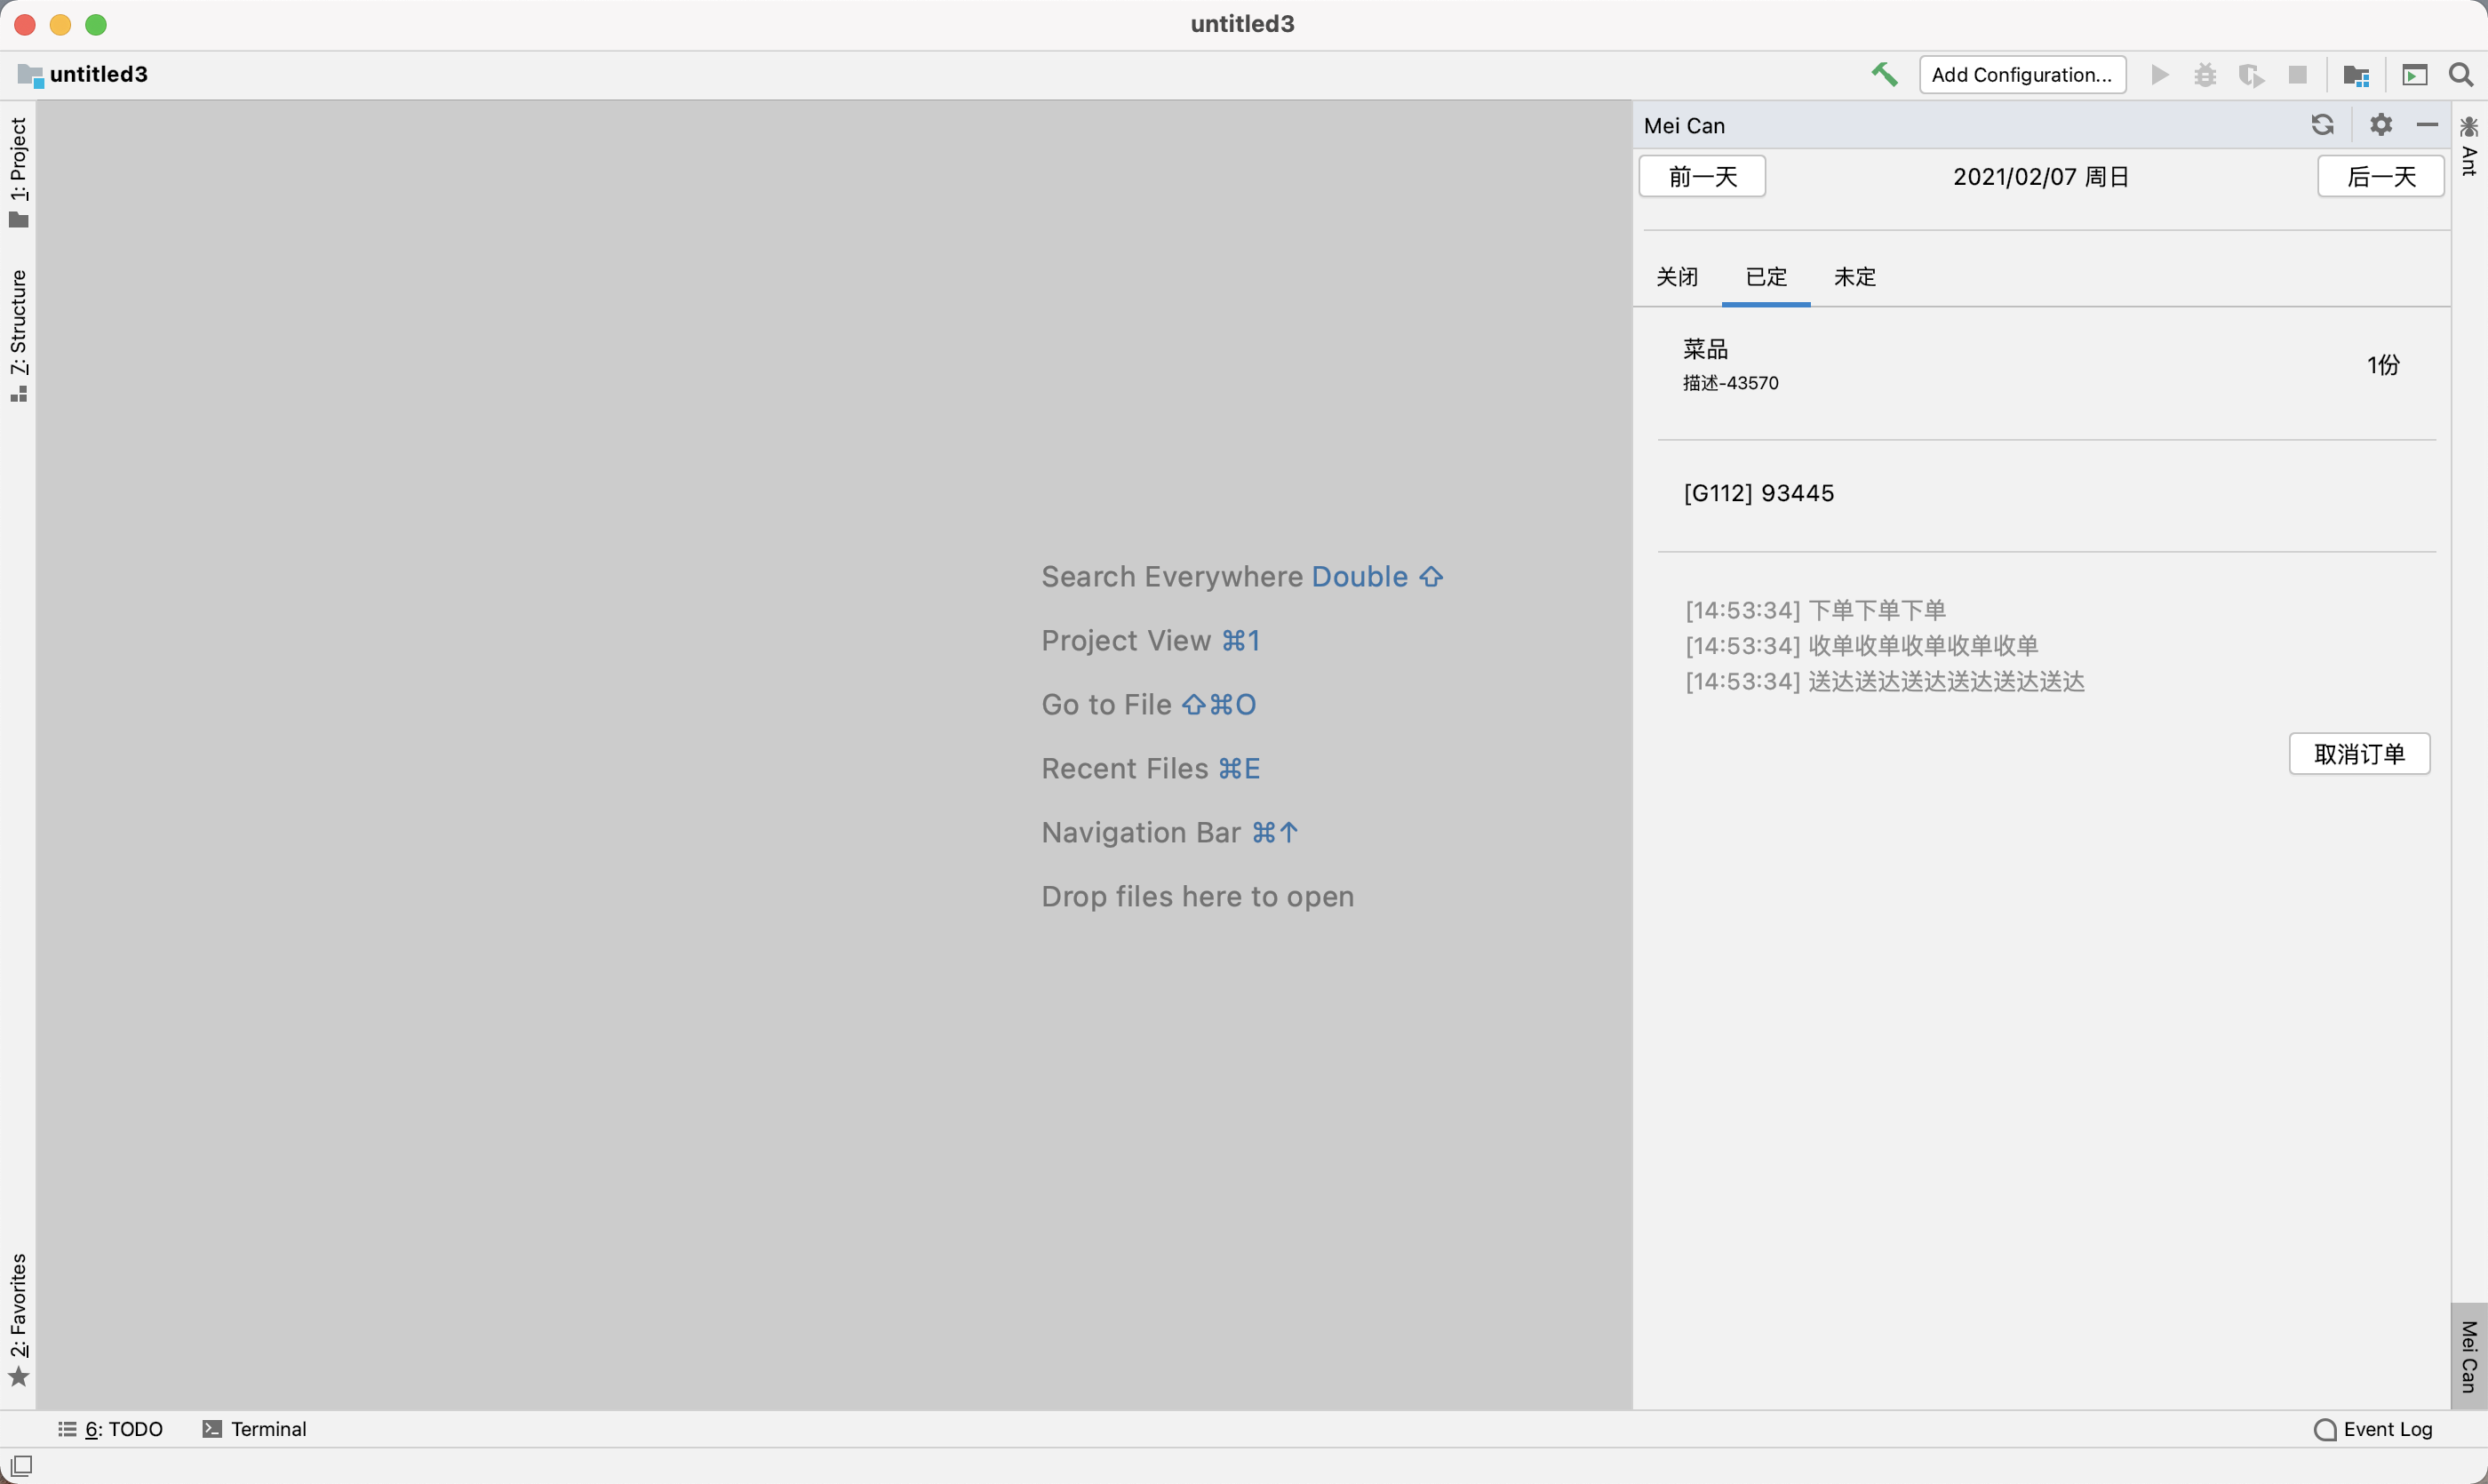Click the Run with Coverage icon

[x=2251, y=75]
